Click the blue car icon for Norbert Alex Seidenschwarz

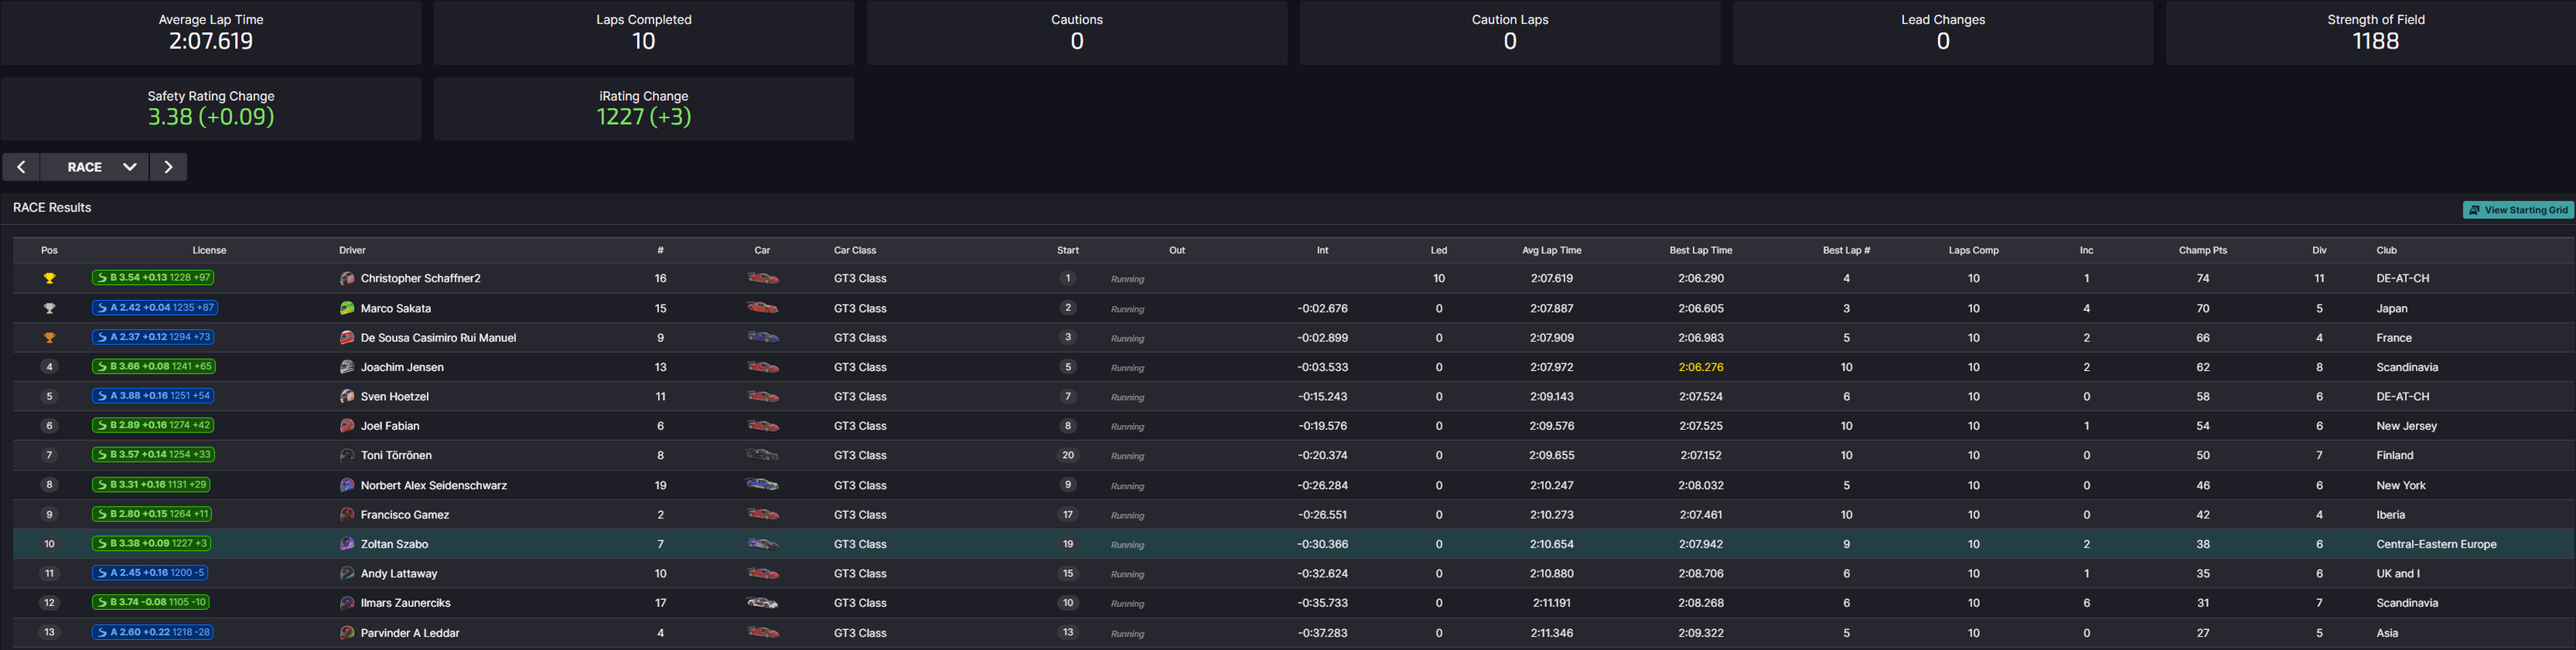click(x=762, y=485)
